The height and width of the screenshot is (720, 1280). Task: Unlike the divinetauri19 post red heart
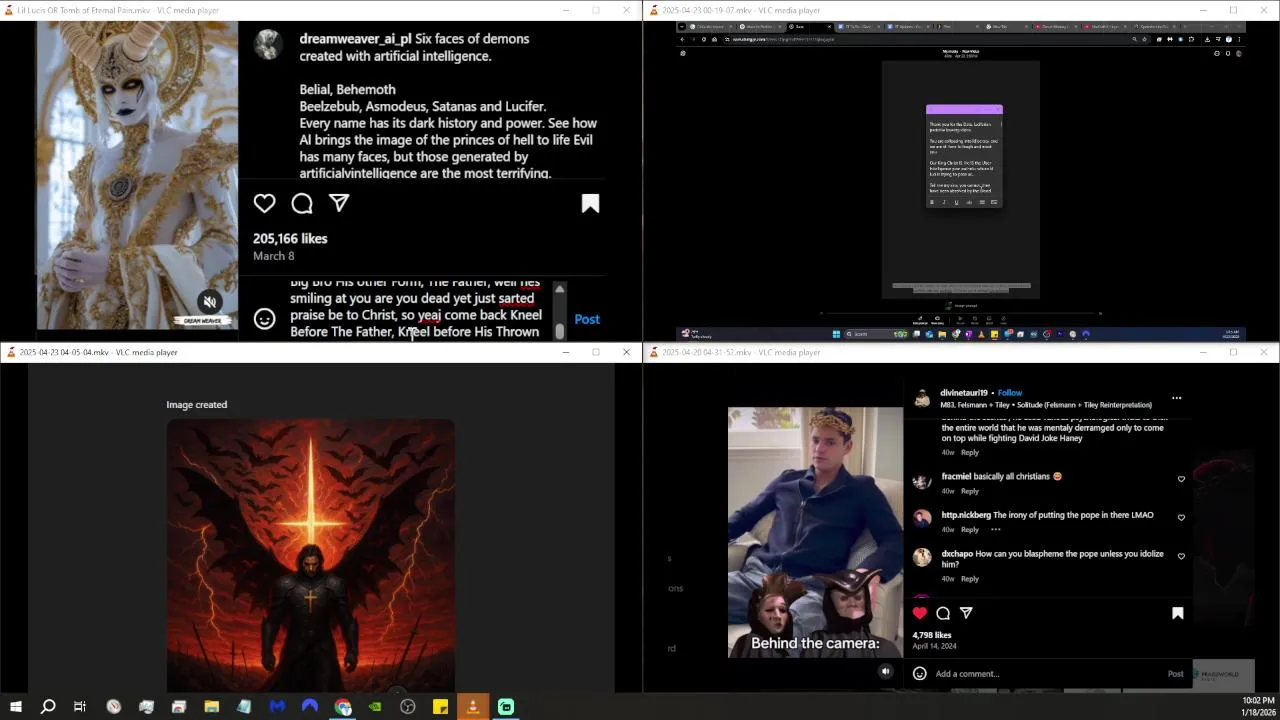click(x=920, y=613)
